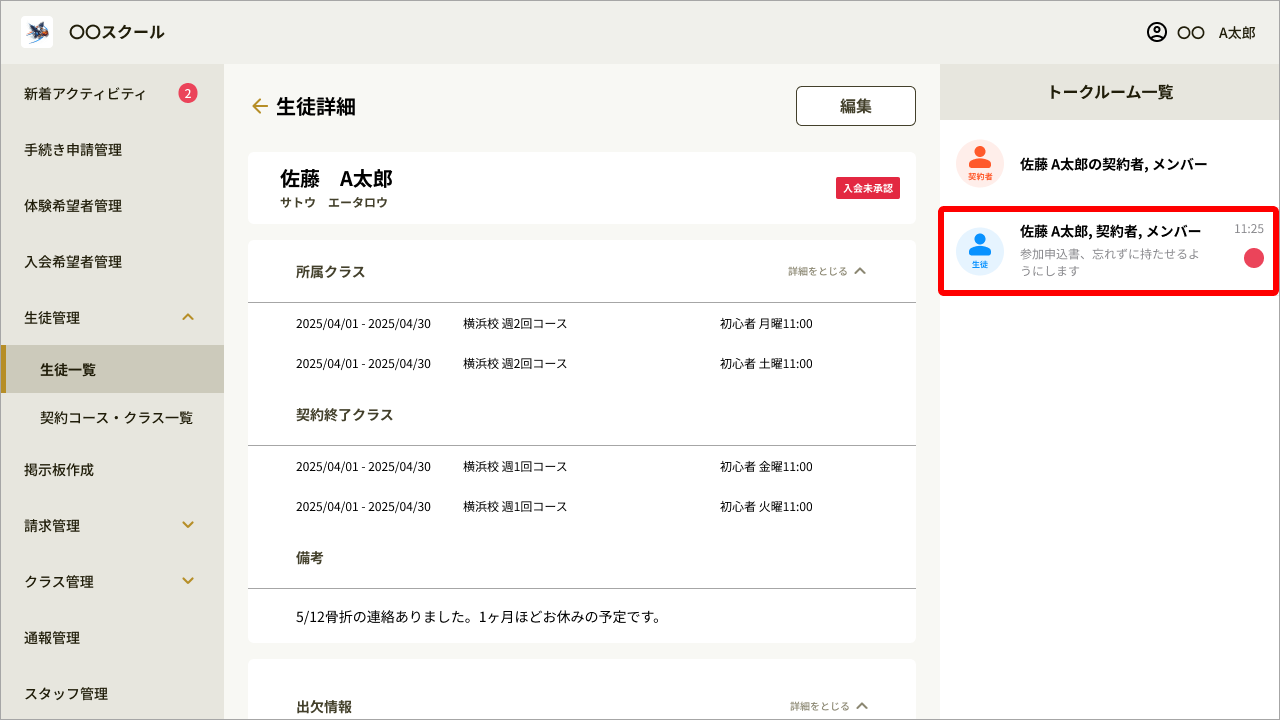The image size is (1280, 720).
Task: Click the school logo icon
Action: tap(37, 32)
